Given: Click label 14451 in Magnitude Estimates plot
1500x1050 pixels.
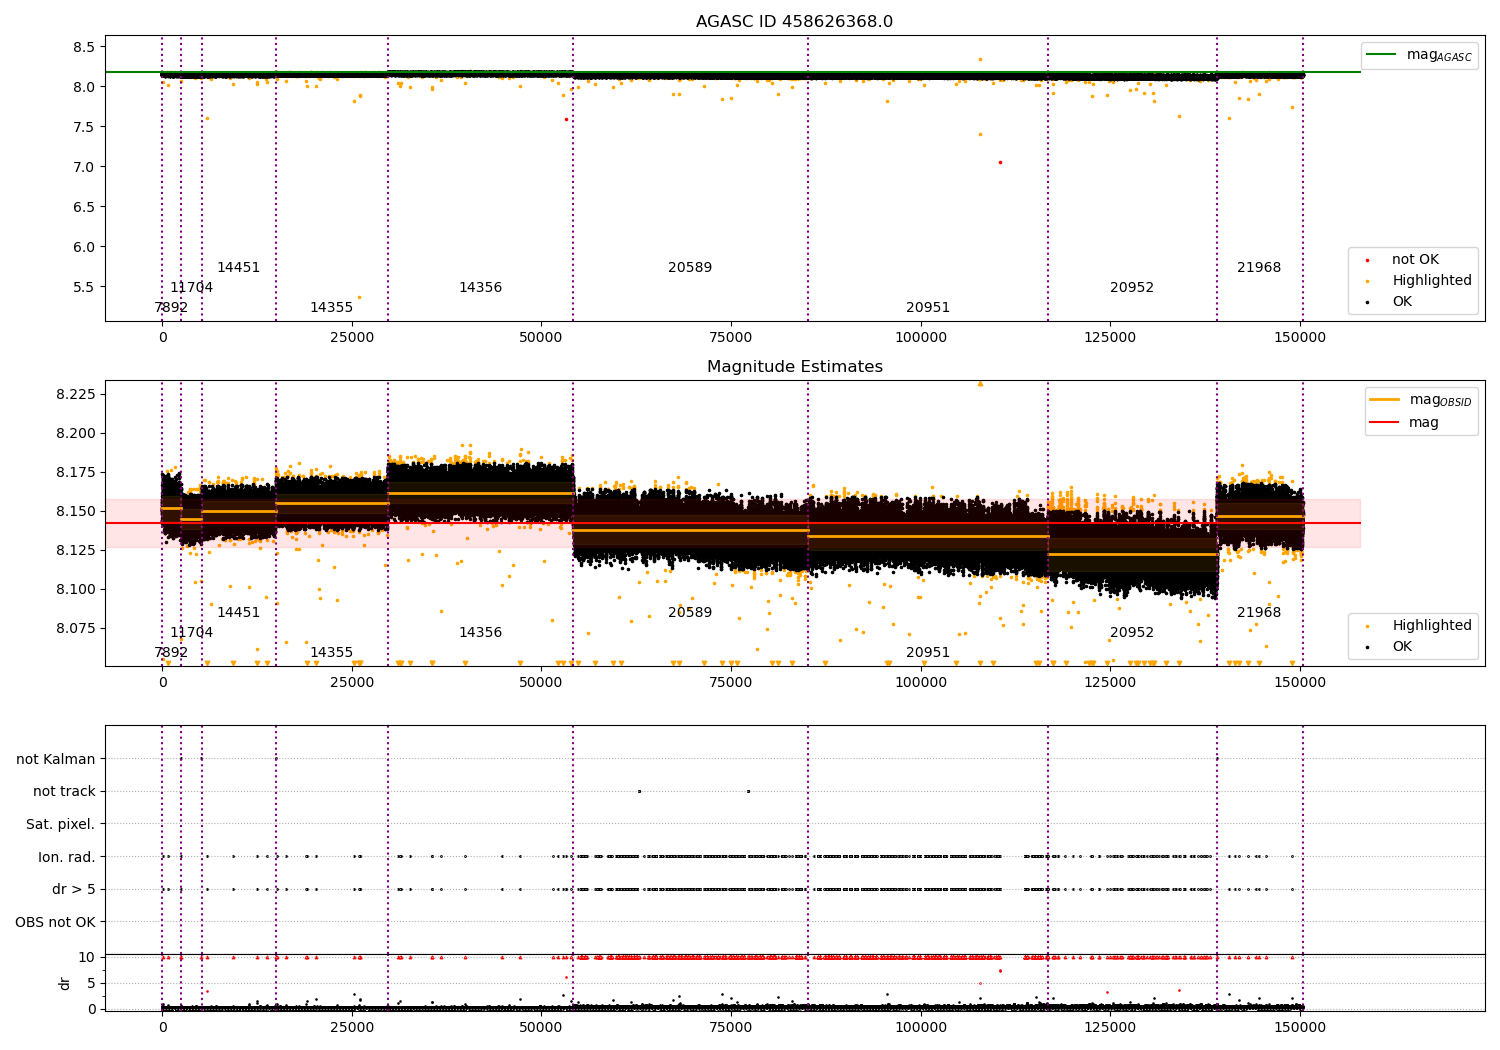Looking at the screenshot, I should pyautogui.click(x=238, y=613).
